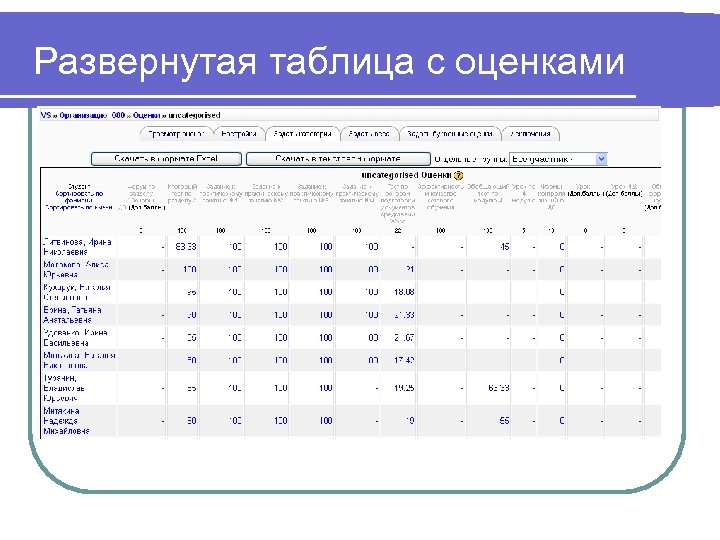
Task: Open student Ерина, Татьяна Анатольевна
Action: (73, 315)
